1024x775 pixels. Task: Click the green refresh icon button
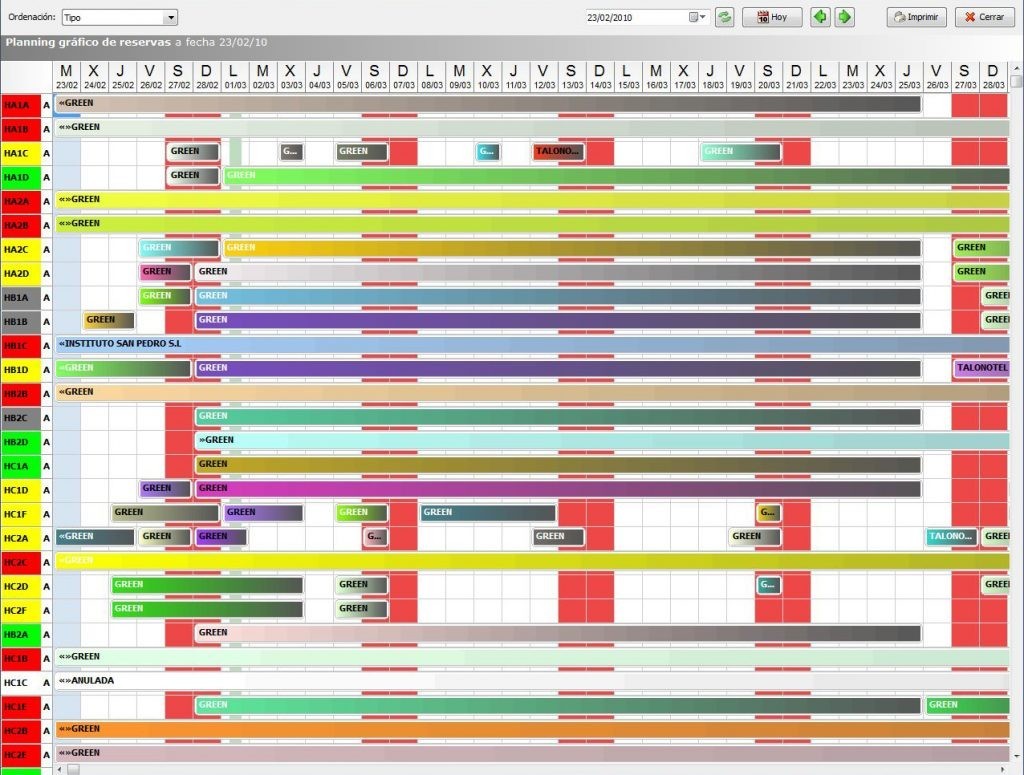[724, 18]
